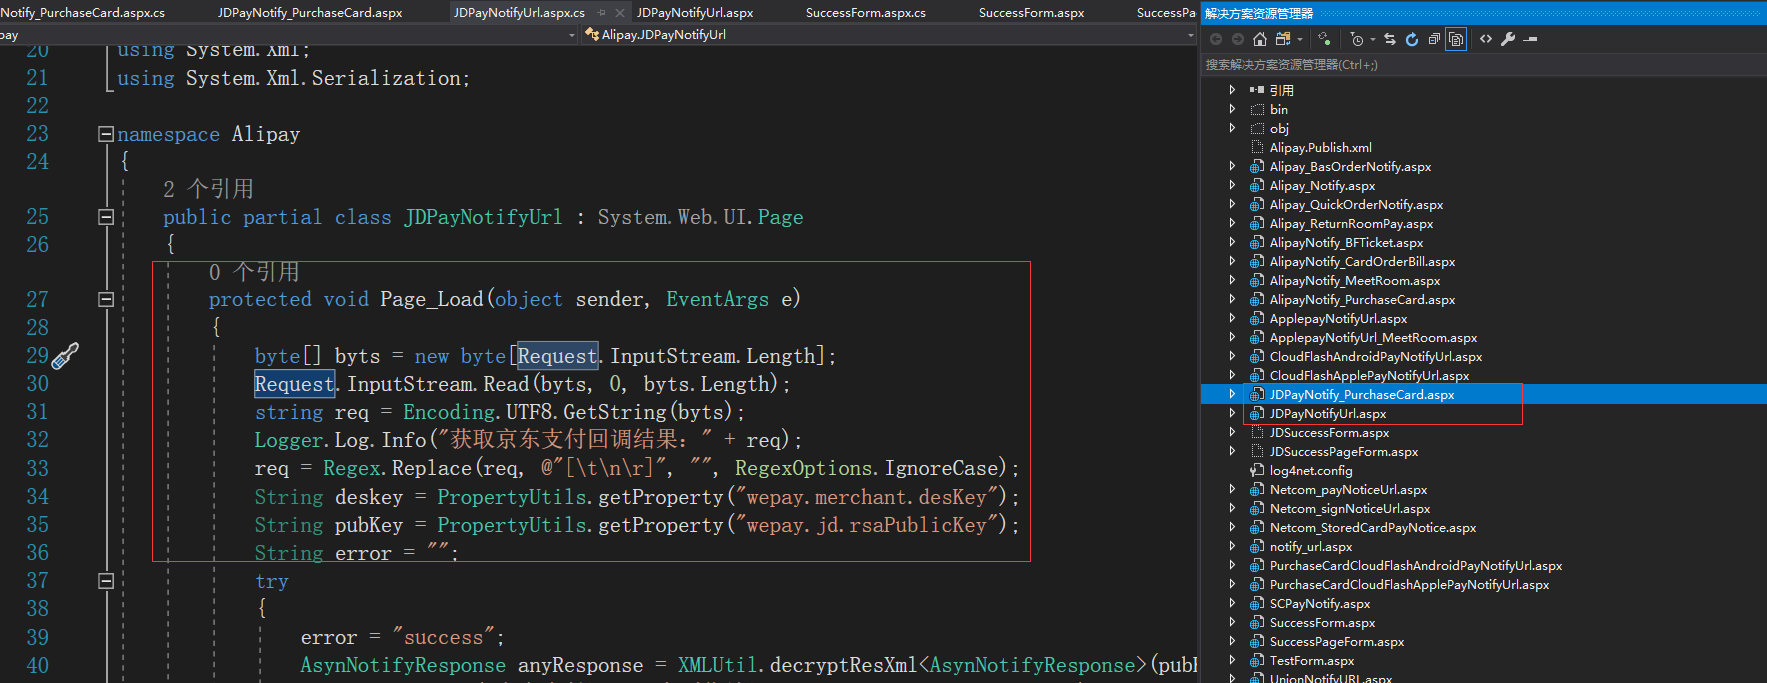Viewport: 1767px width, 683px height.
Task: Switch to the JDPayNotify_PurchaseCard.aspx tab
Action: [310, 13]
